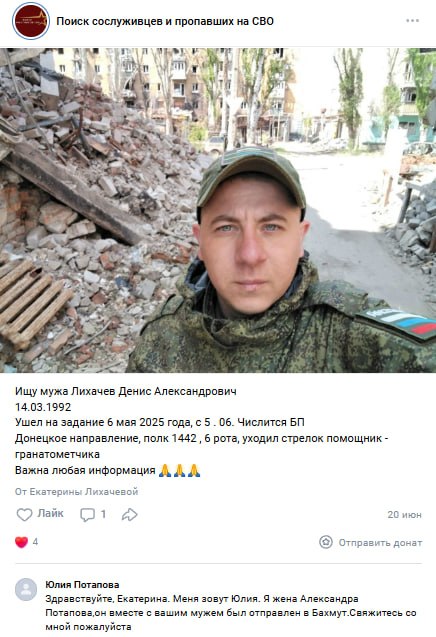This screenshot has height=637, width=436.
Task: Open the post date 20 июн
Action: pos(404,515)
